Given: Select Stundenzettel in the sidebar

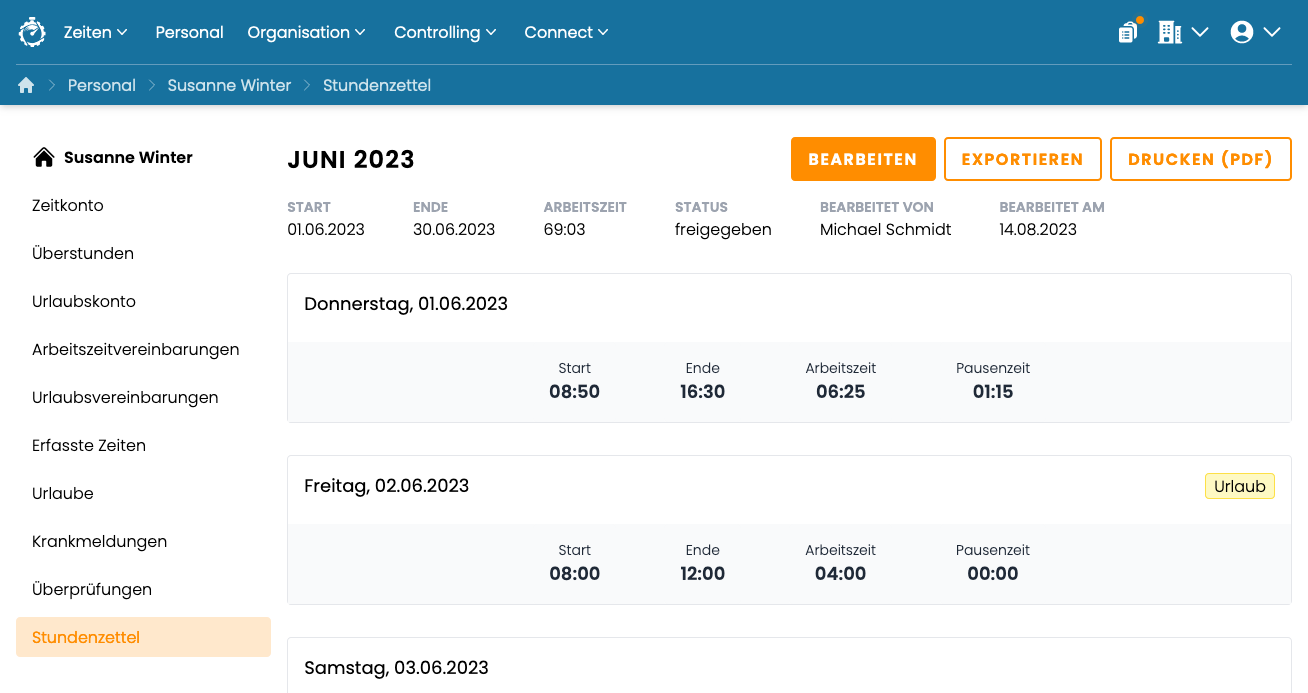Looking at the screenshot, I should [143, 637].
